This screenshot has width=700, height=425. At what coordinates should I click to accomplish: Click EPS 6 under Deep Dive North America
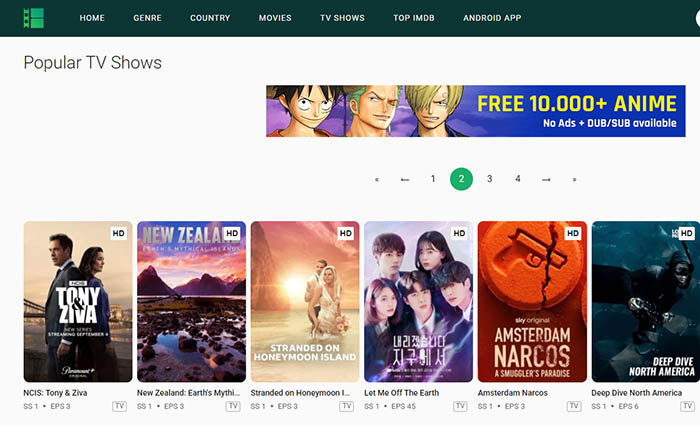pos(629,406)
